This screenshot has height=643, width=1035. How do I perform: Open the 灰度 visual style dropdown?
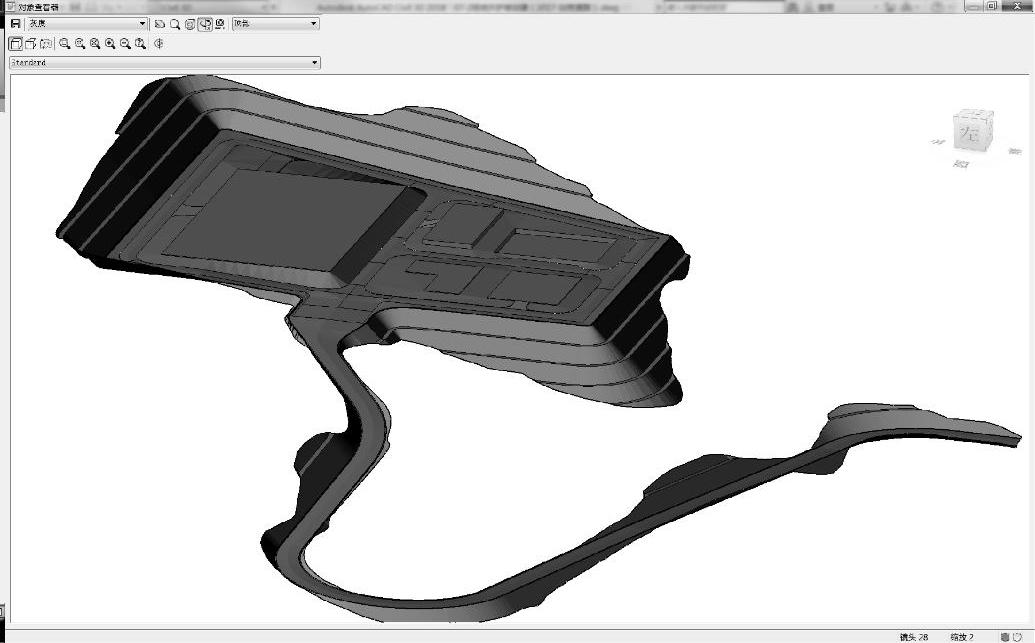(87, 24)
